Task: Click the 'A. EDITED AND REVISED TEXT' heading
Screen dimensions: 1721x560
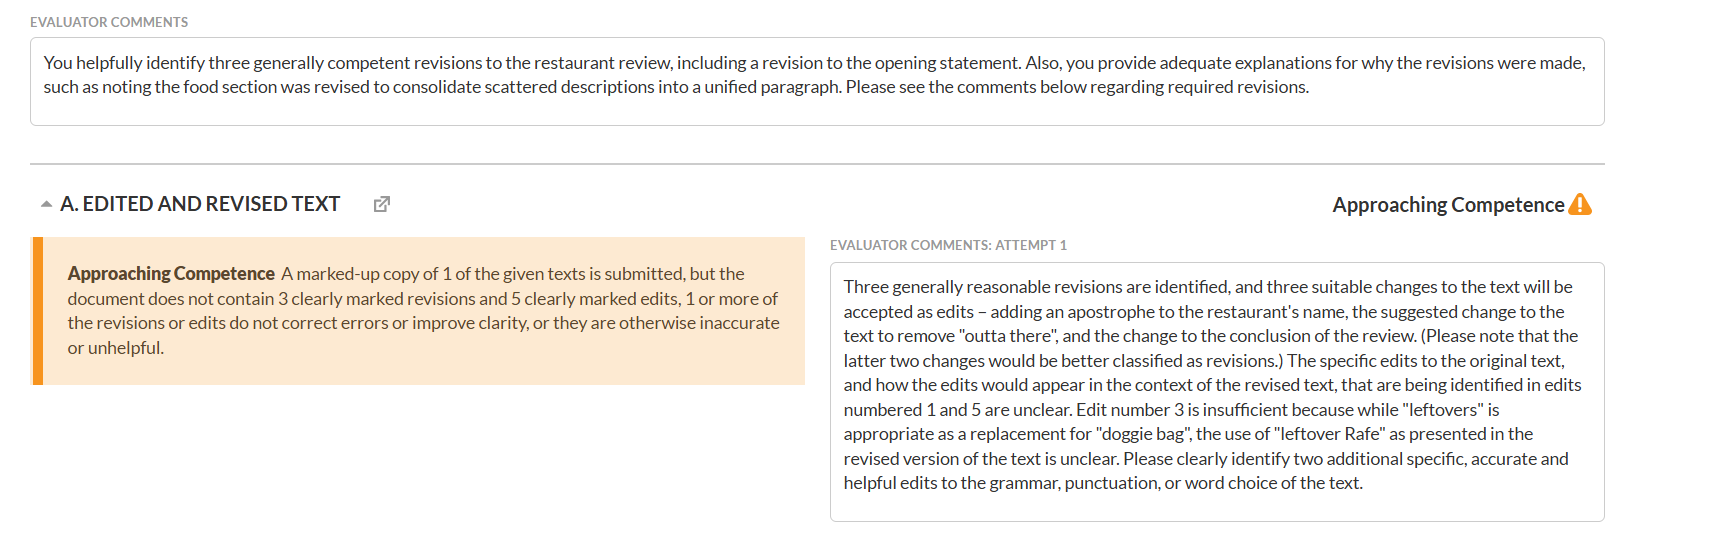Action: click(x=200, y=204)
